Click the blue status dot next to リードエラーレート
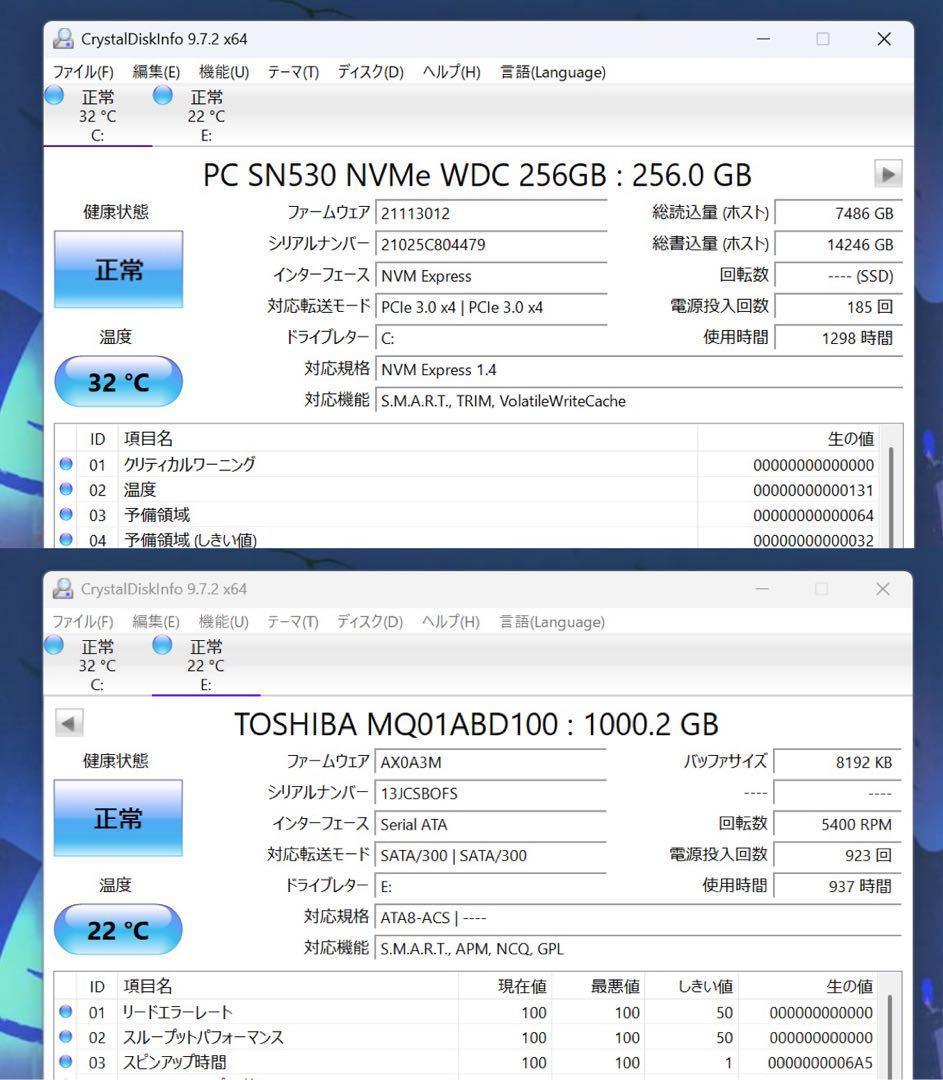This screenshot has width=943, height=1080. pos(65,1012)
